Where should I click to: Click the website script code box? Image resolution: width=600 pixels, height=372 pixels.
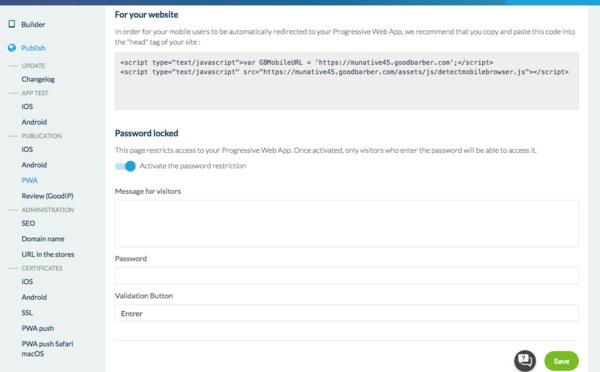click(347, 81)
